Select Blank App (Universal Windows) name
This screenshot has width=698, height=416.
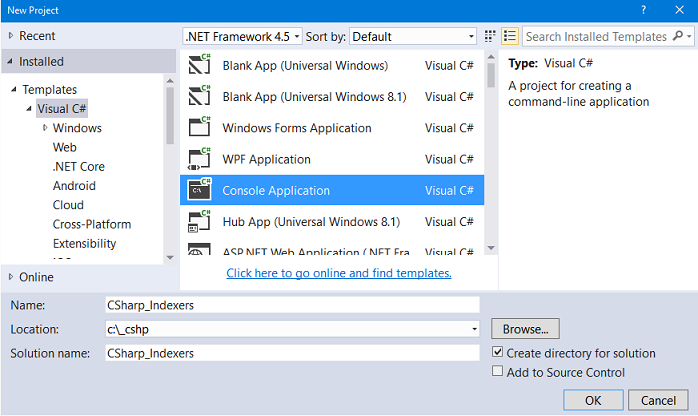coord(305,65)
